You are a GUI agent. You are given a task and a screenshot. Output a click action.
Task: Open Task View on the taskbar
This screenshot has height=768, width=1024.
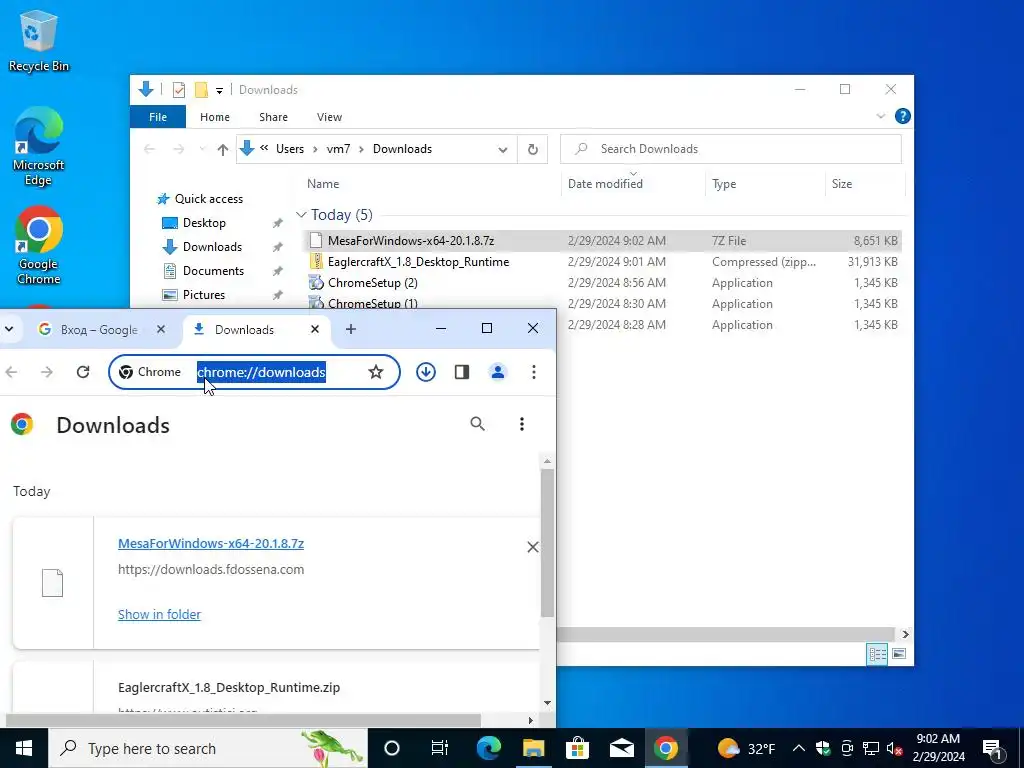pyautogui.click(x=440, y=748)
